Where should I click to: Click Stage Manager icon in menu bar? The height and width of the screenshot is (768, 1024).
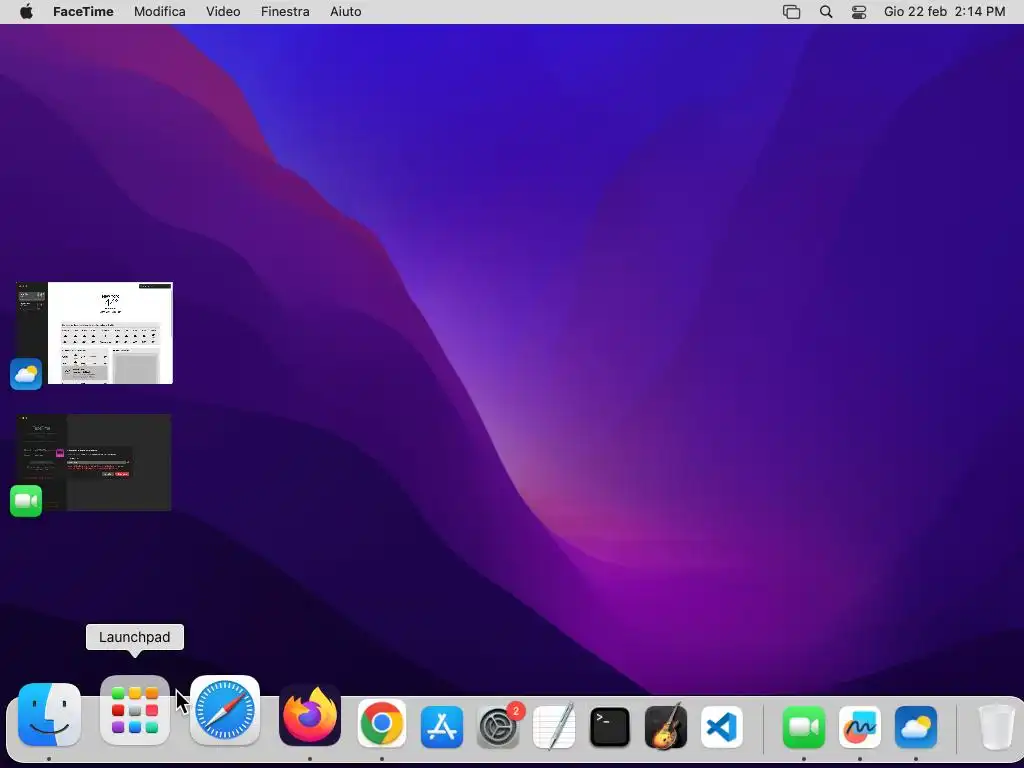[792, 12]
